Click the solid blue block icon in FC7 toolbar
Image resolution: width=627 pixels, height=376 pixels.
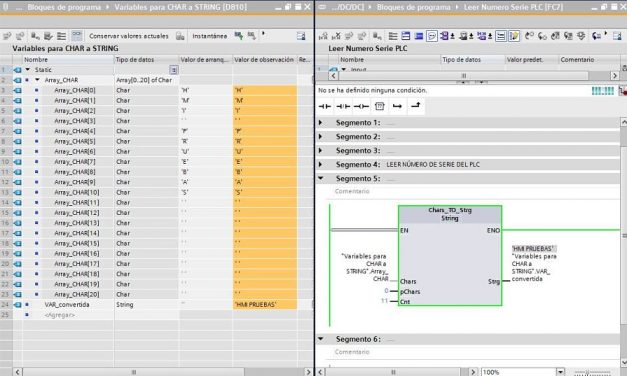click(x=419, y=36)
